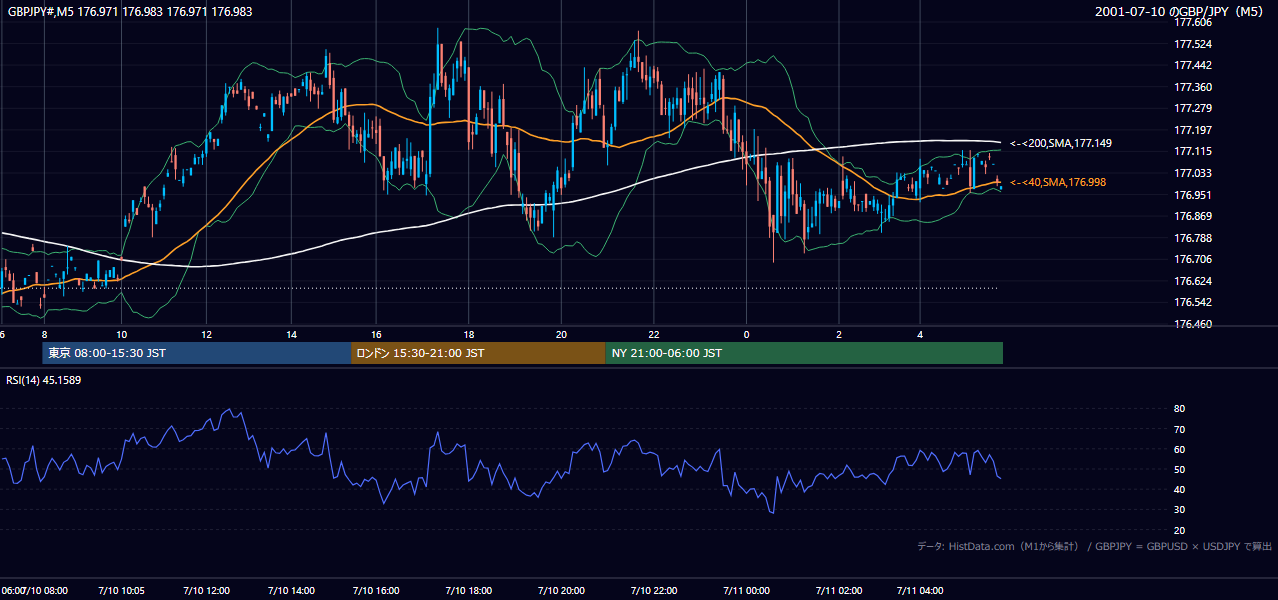Viewport: 1278px width, 600px height.
Task: Click price axis value 177.197
Action: pyautogui.click(x=1192, y=130)
